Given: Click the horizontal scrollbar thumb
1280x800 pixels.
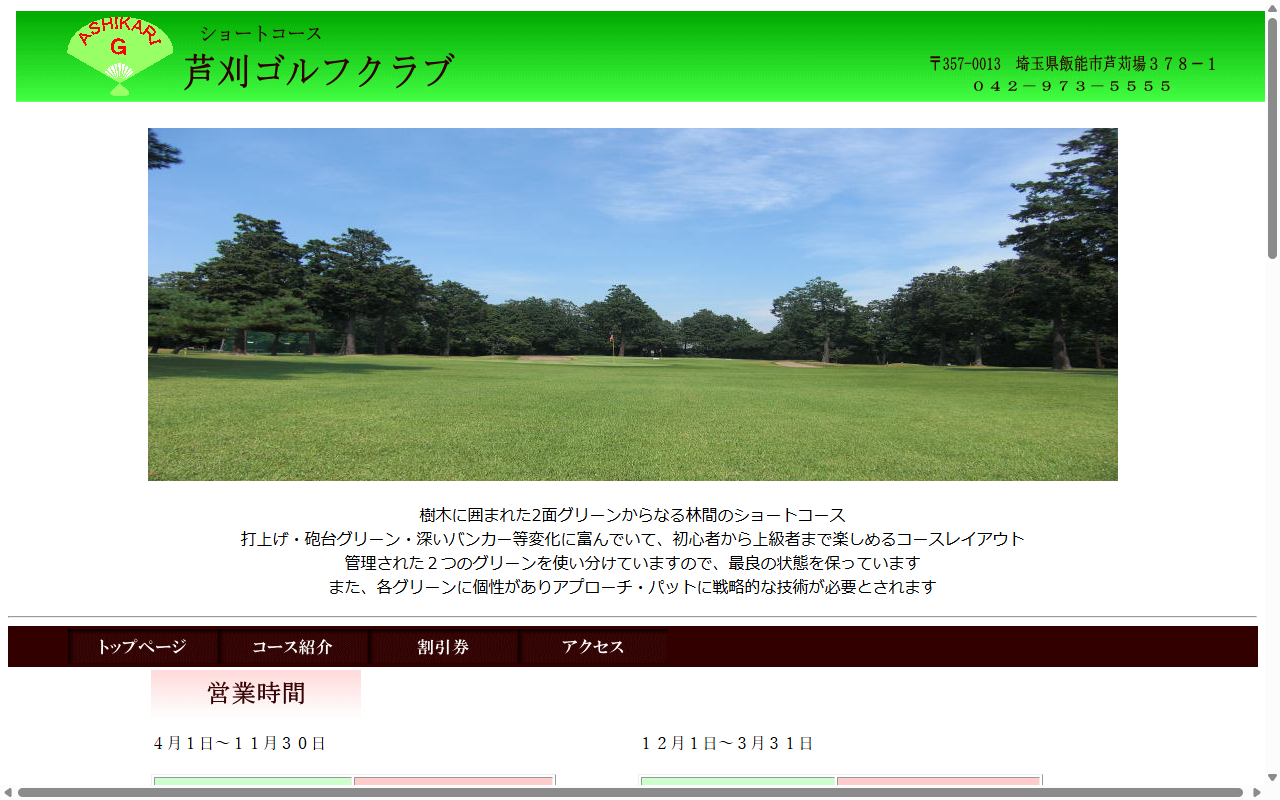Looking at the screenshot, I should 630,792.
